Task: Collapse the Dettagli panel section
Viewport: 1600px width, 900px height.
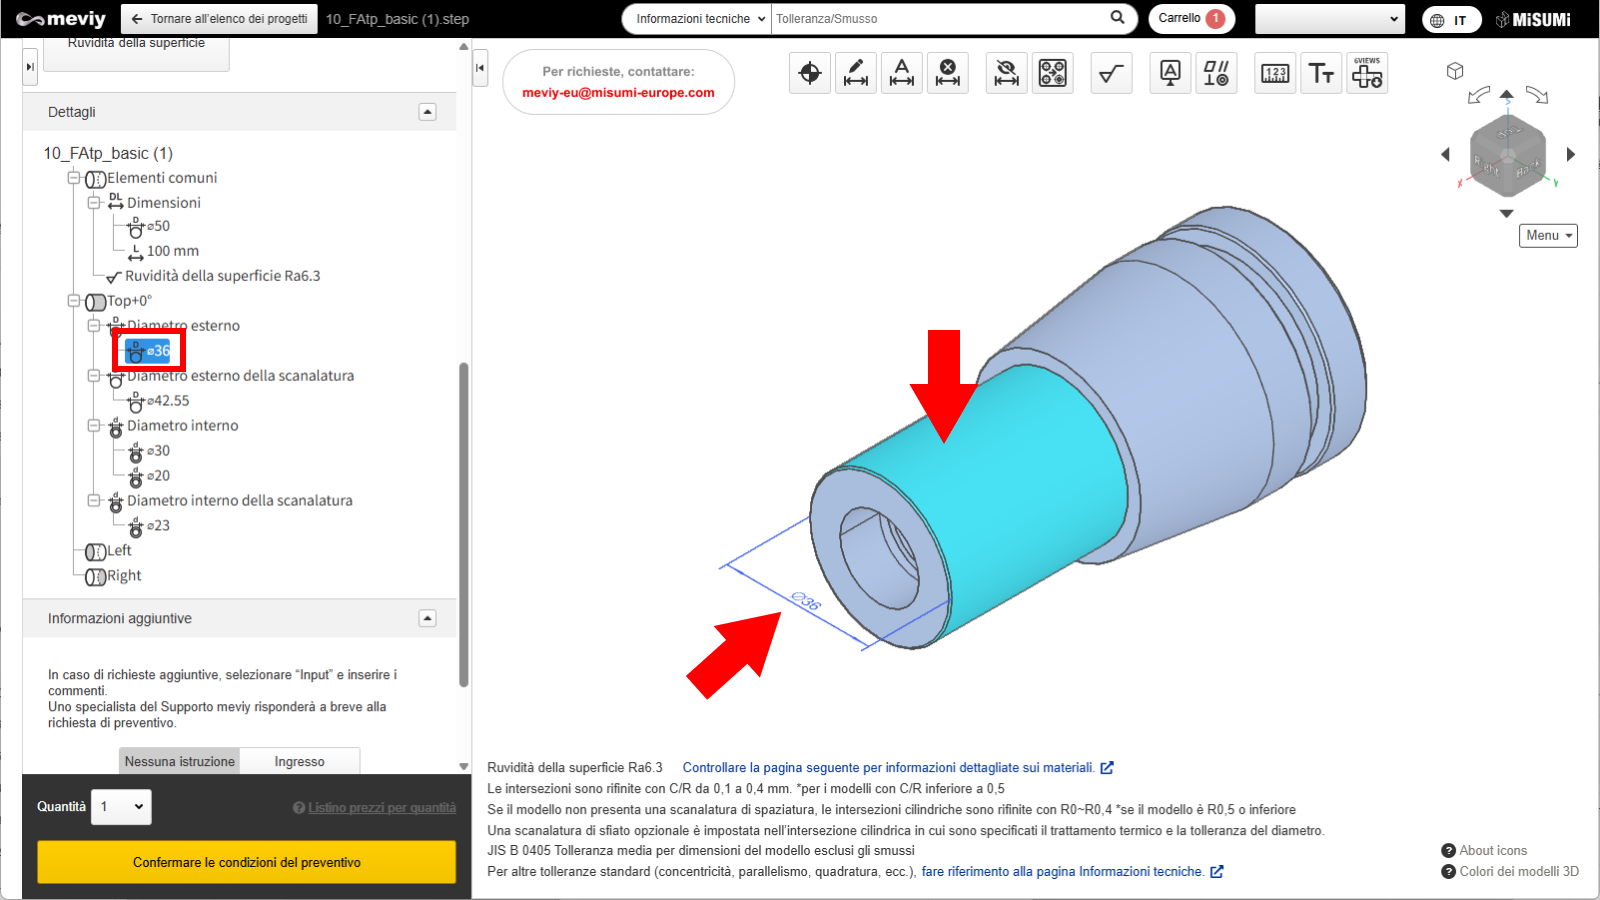Action: [427, 112]
